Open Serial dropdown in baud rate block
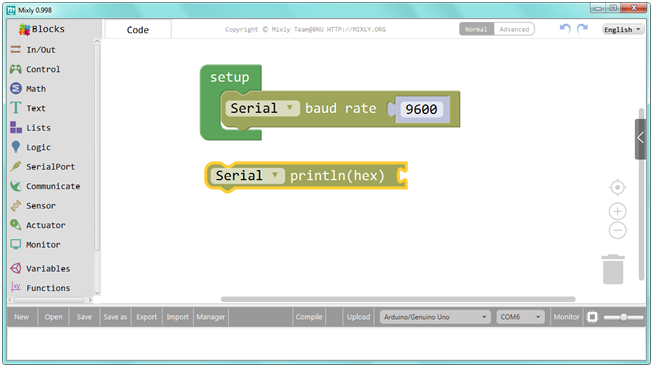Image resolution: width=653 pixels, height=367 pixels. coord(262,108)
